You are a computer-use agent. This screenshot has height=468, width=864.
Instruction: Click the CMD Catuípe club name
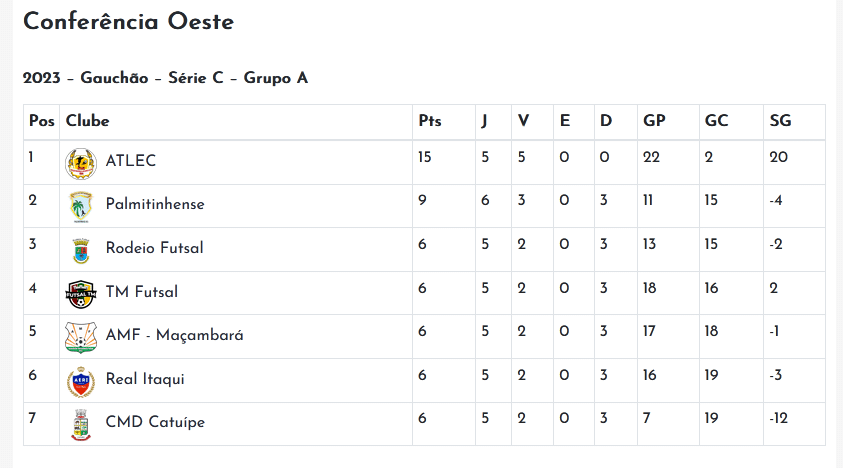pos(155,422)
